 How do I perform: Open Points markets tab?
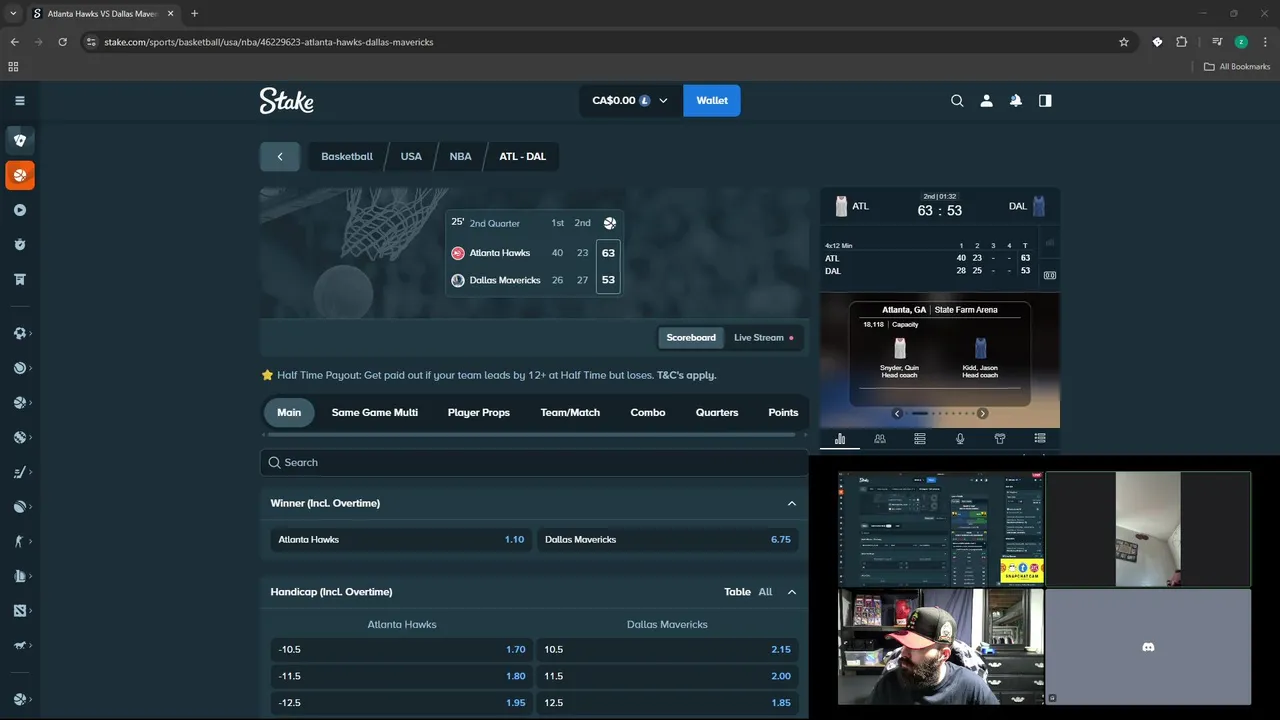783,412
